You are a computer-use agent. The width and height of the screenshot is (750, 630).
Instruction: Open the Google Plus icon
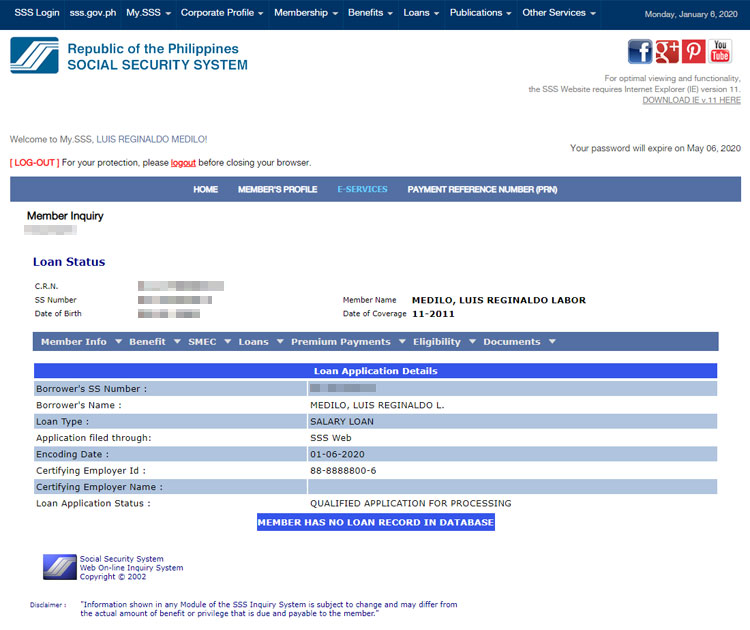coord(667,52)
